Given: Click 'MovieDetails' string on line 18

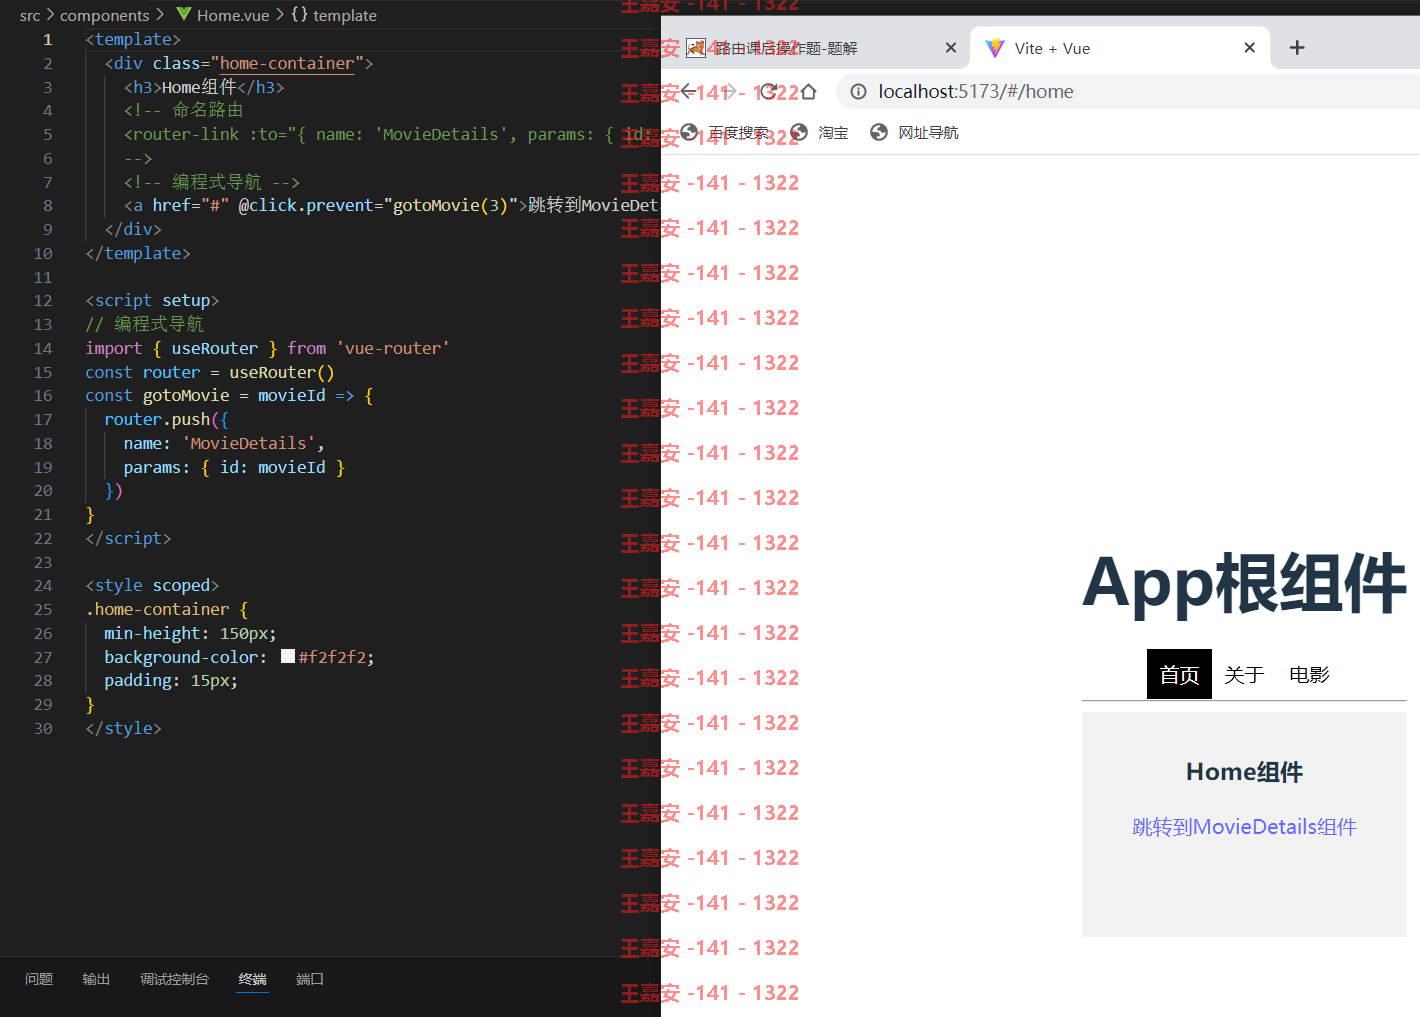Looking at the screenshot, I should click(248, 443).
